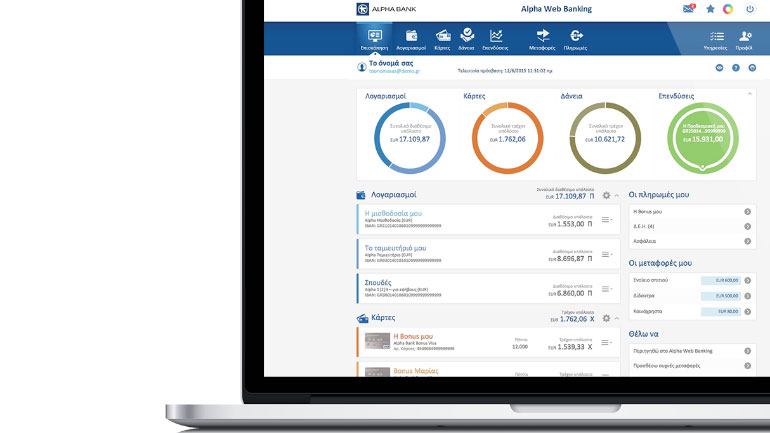Image resolution: width=770 pixels, height=433 pixels.
Task: Click the favorites star icon
Action: click(710, 9)
